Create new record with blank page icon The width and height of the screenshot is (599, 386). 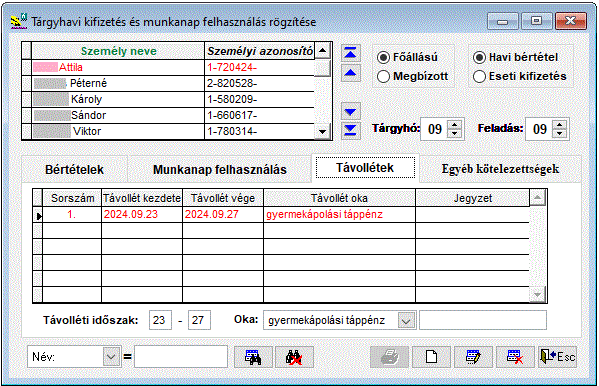(x=431, y=357)
